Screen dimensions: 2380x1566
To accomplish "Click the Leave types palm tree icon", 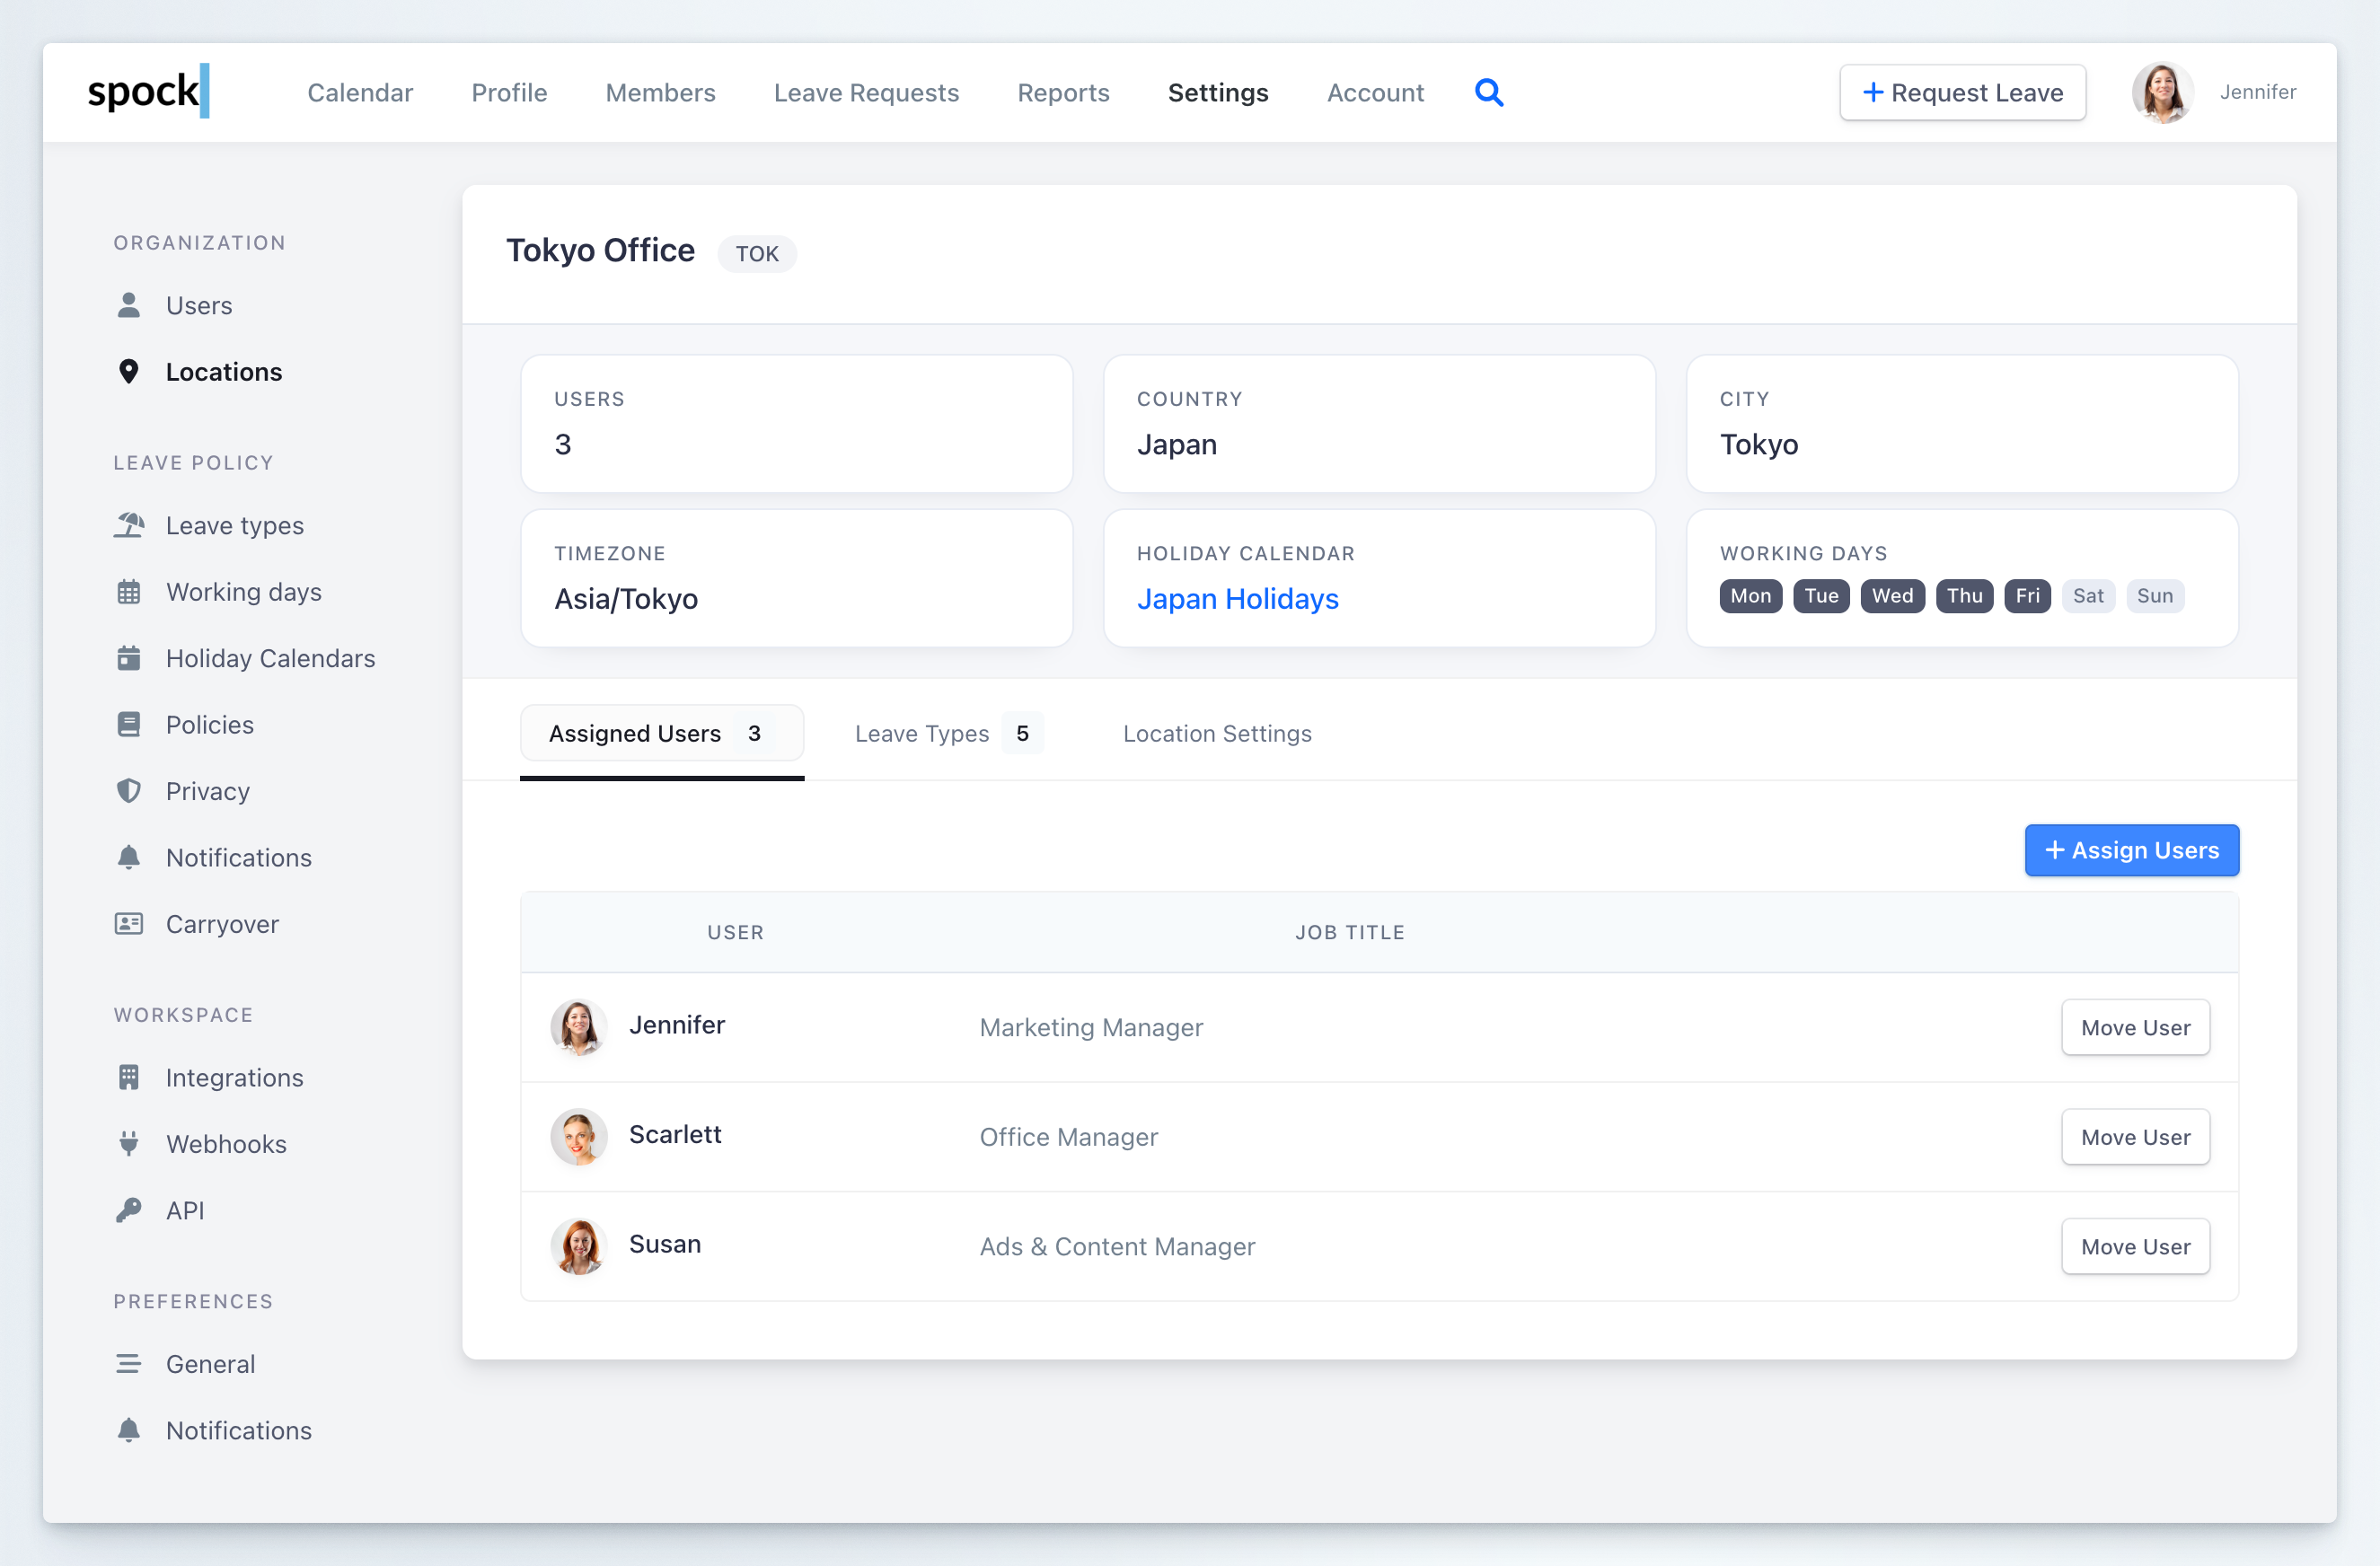I will click(x=129, y=525).
